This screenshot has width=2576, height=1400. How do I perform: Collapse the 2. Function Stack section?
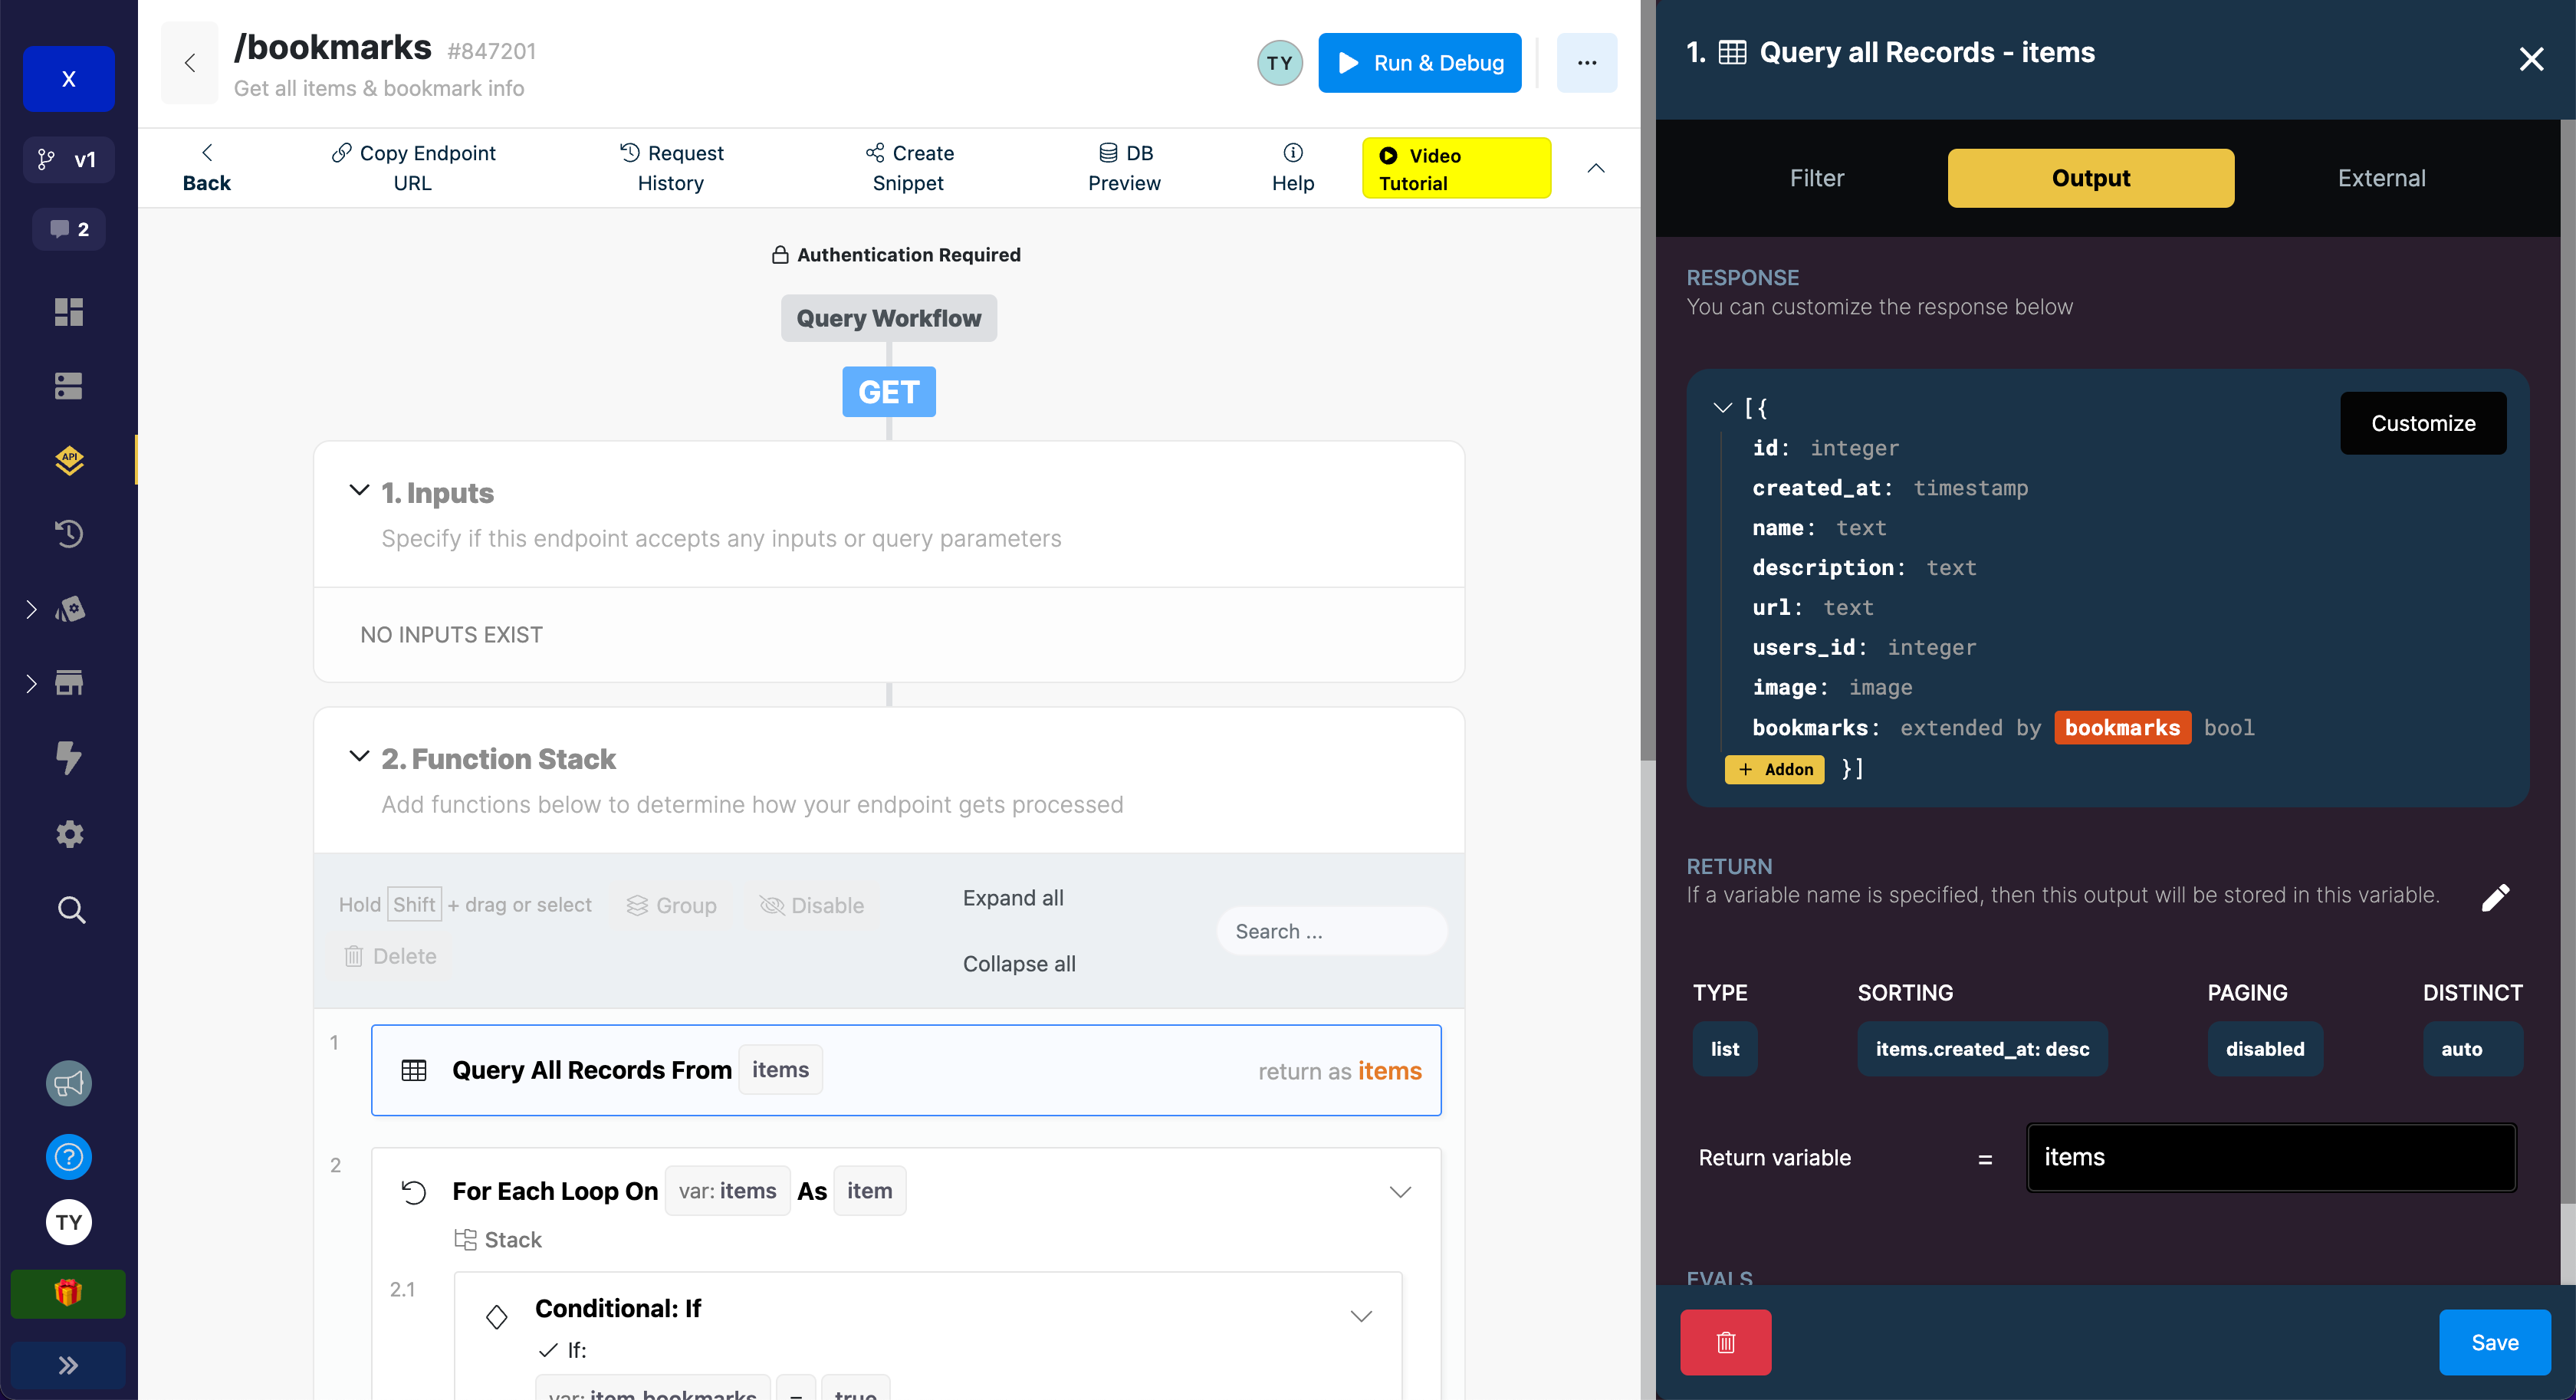(359, 756)
